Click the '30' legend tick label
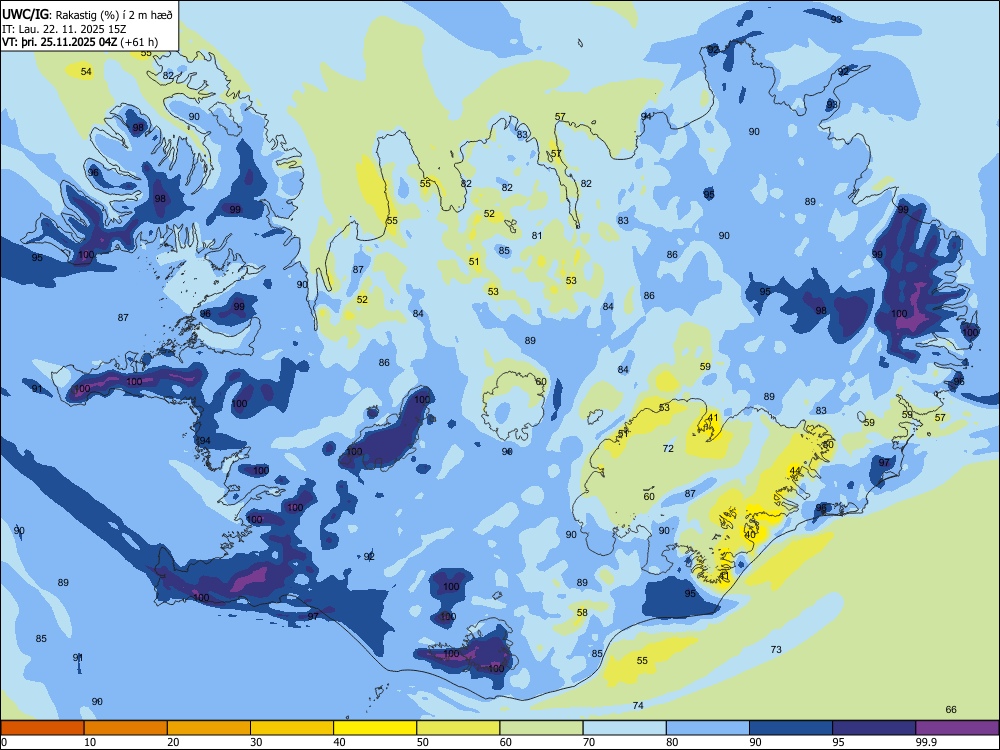Screen dimensions: 1000x750 tap(256, 742)
